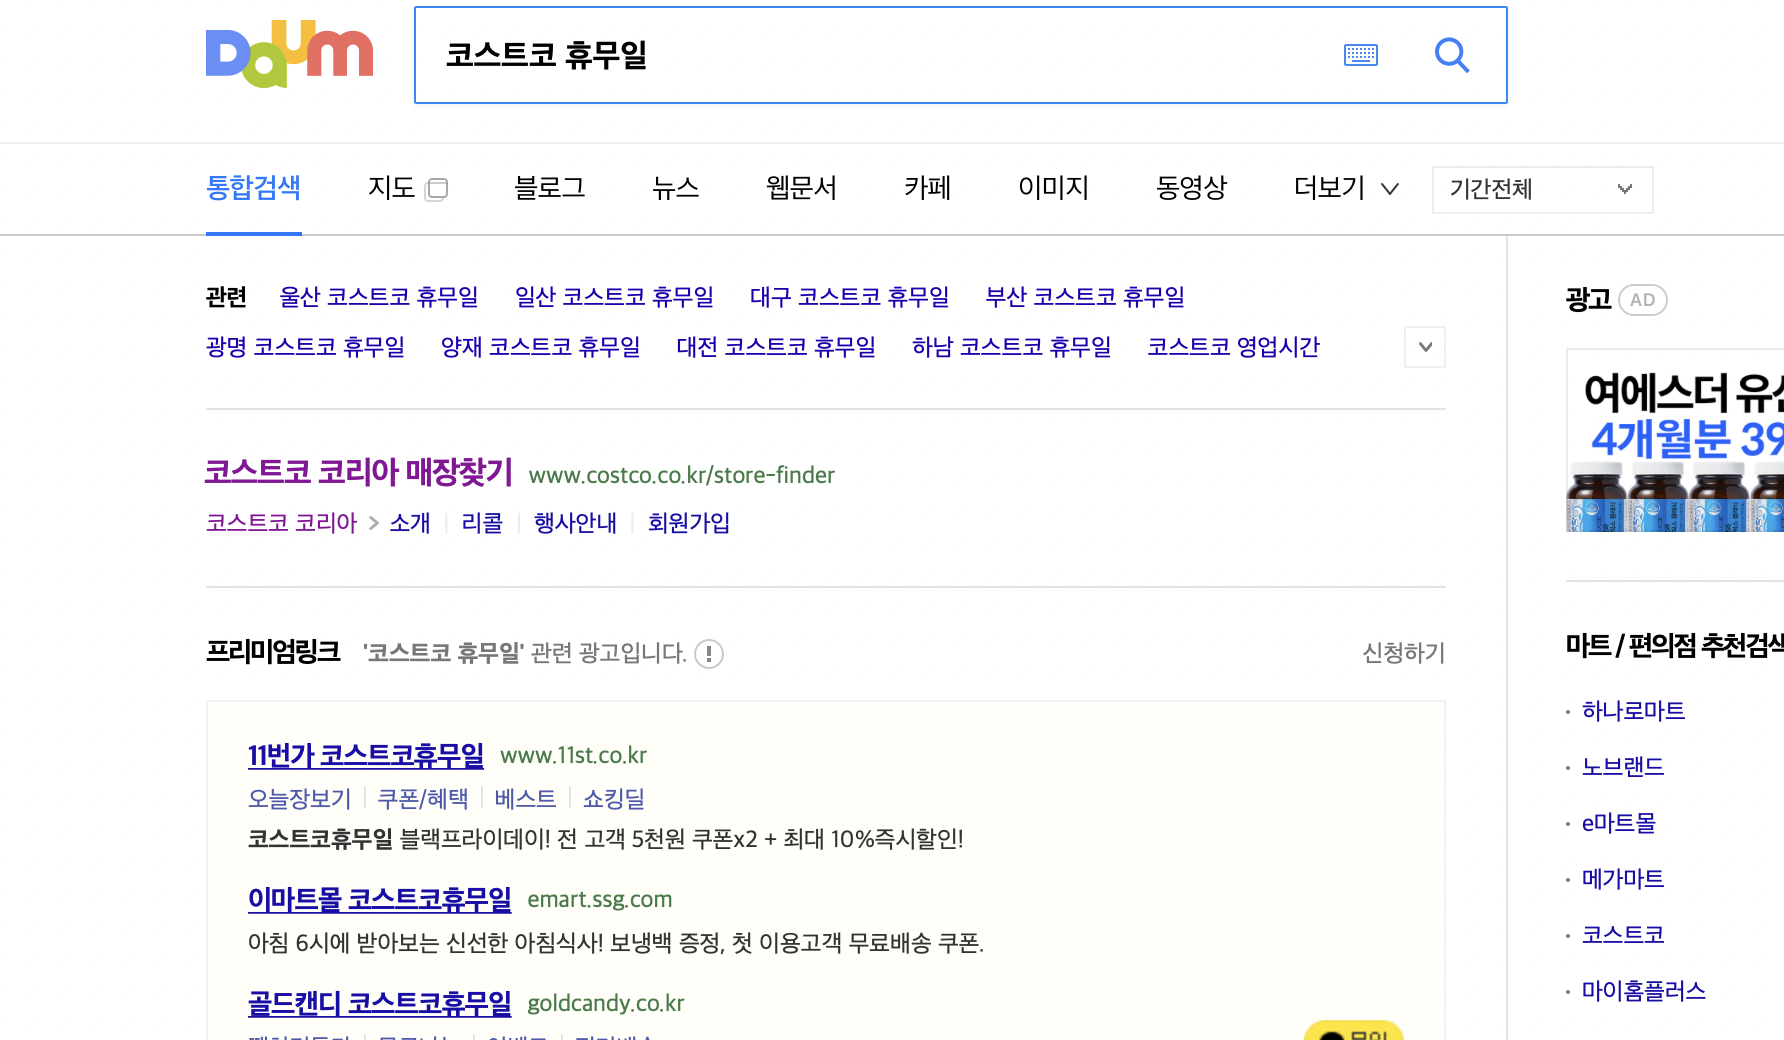Open related search 하남 코스트코 휴무일

click(1011, 347)
